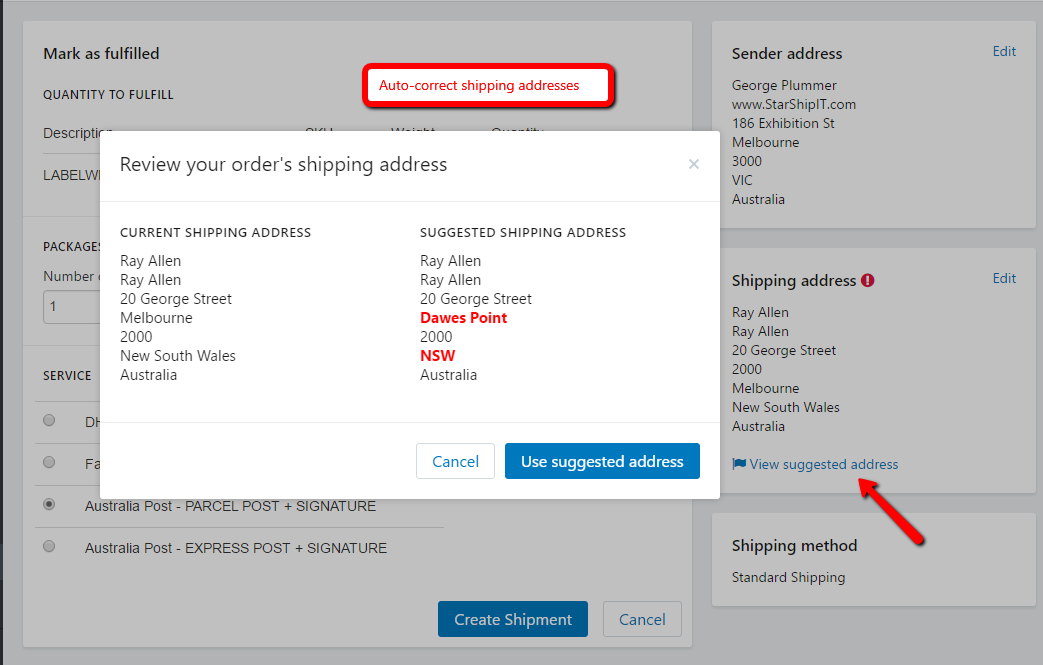Edit the Shipping address

(x=1004, y=278)
